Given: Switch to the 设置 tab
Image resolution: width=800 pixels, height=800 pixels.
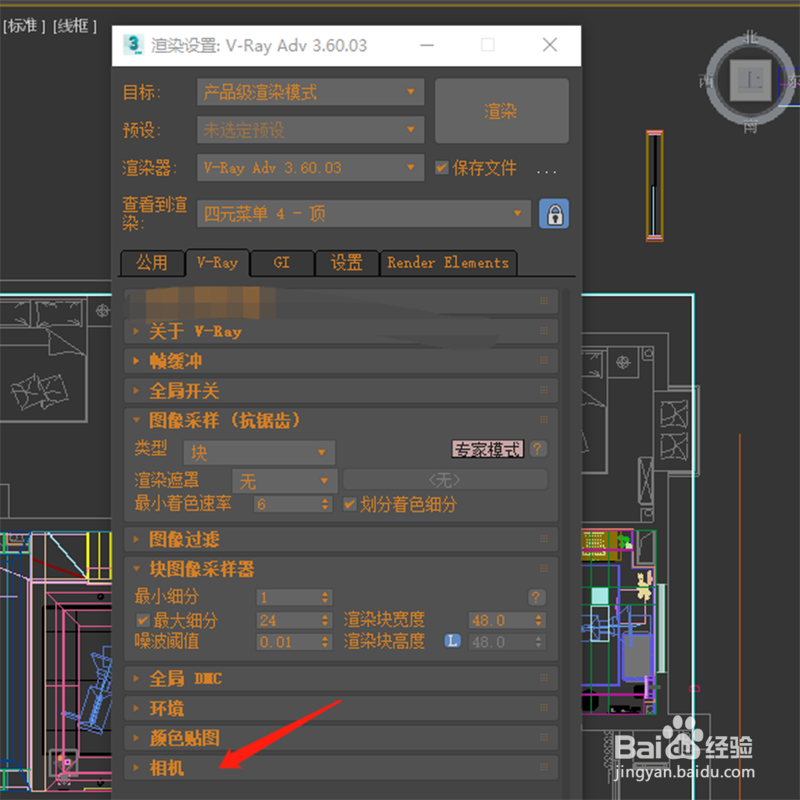Looking at the screenshot, I should [347, 263].
